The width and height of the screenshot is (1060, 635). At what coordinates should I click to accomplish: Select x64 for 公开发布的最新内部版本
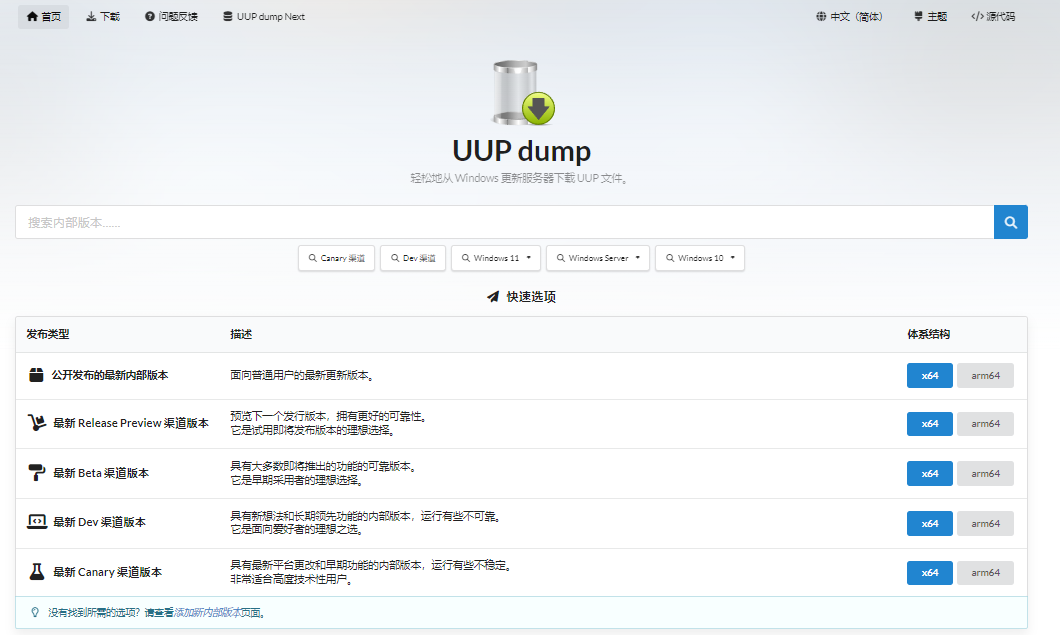pyautogui.click(x=929, y=375)
